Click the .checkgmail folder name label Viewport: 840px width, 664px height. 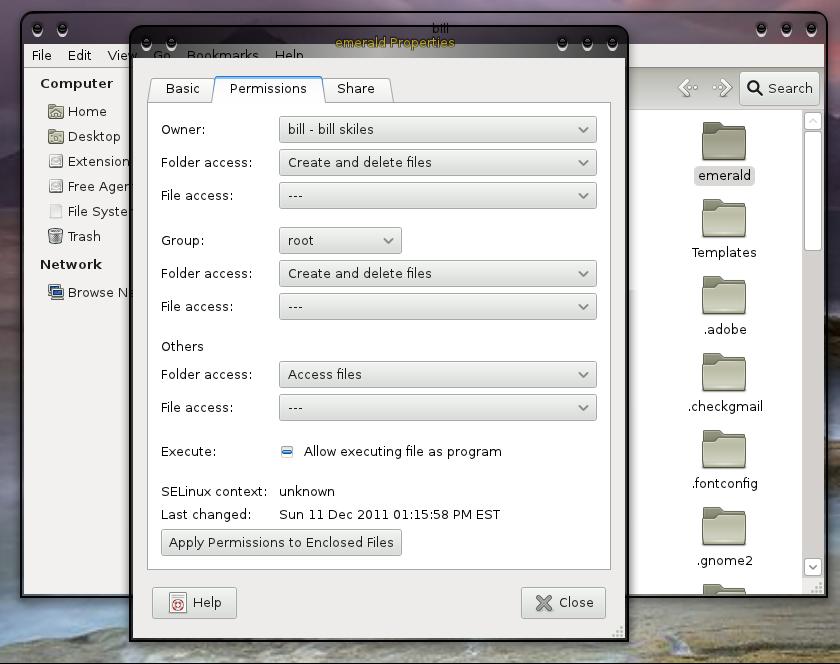pyautogui.click(x=725, y=407)
